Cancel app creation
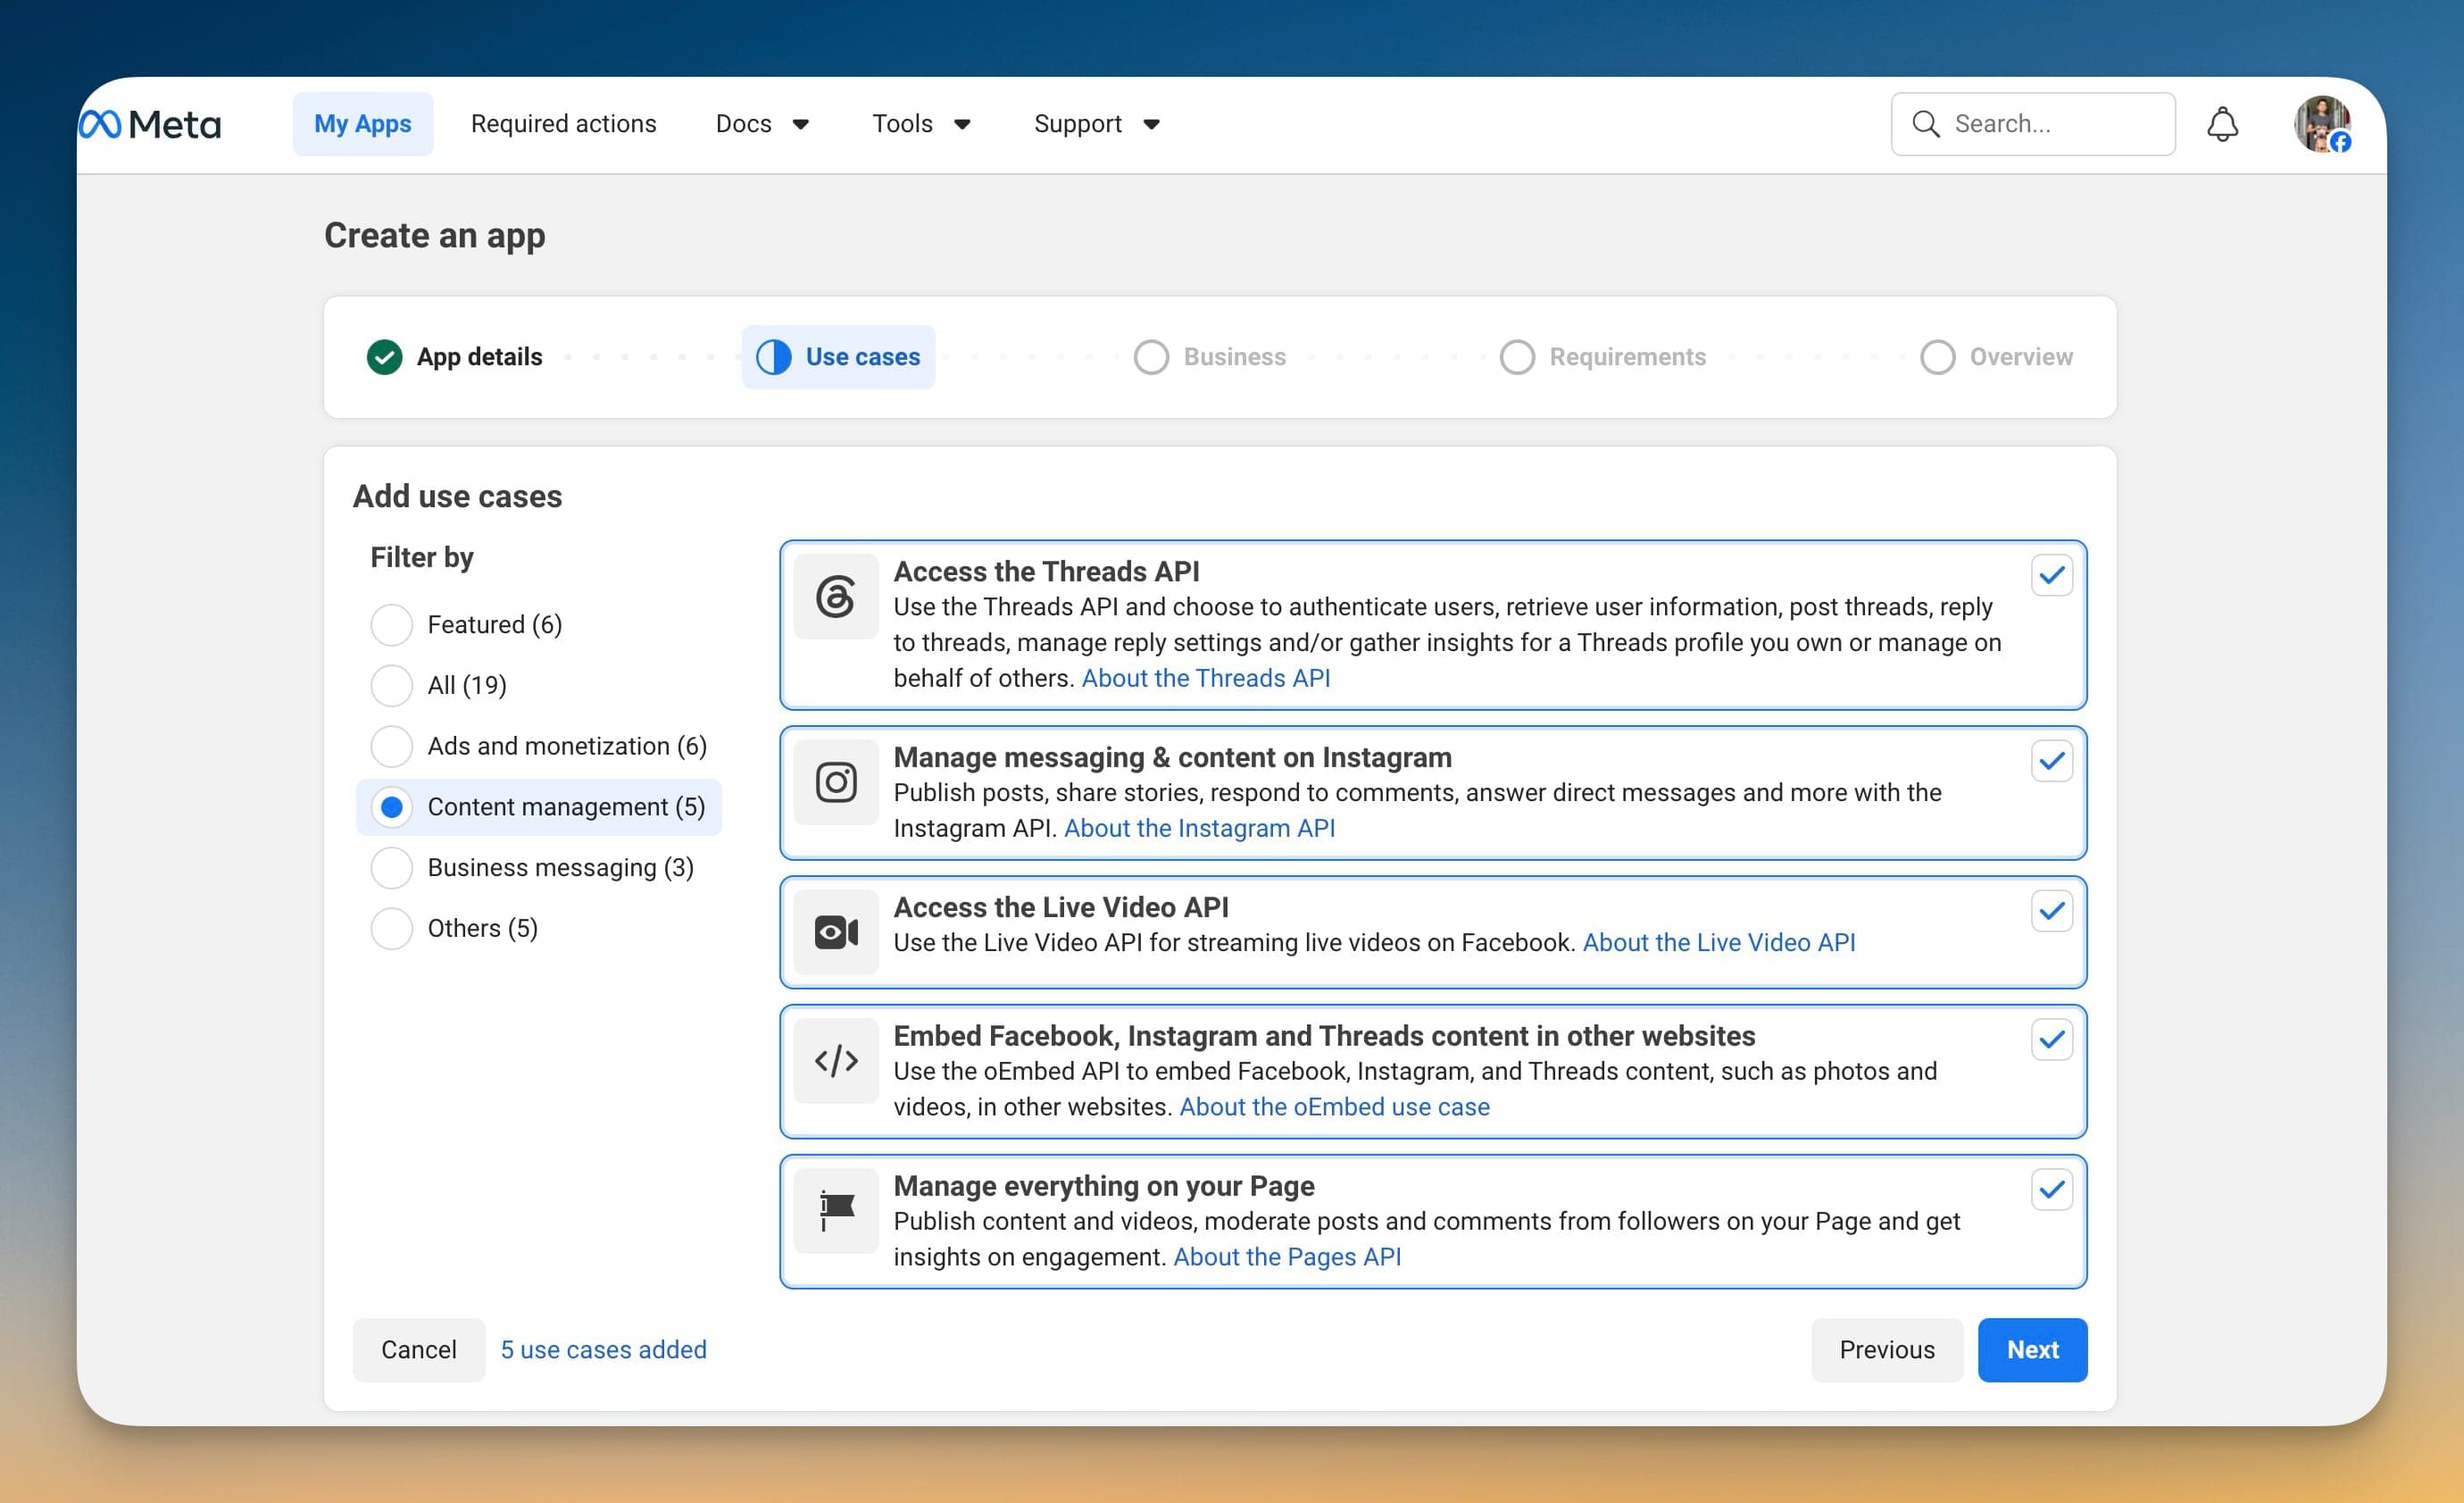 (x=418, y=1350)
